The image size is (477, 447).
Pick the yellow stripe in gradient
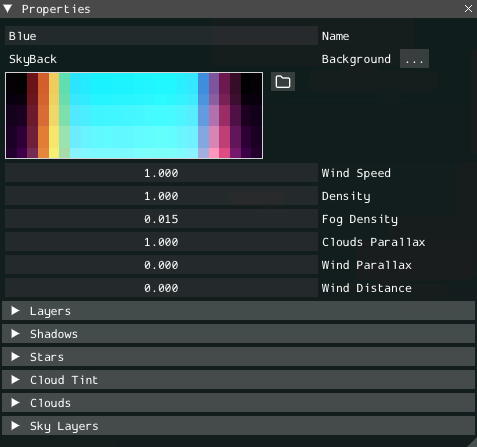coord(54,115)
